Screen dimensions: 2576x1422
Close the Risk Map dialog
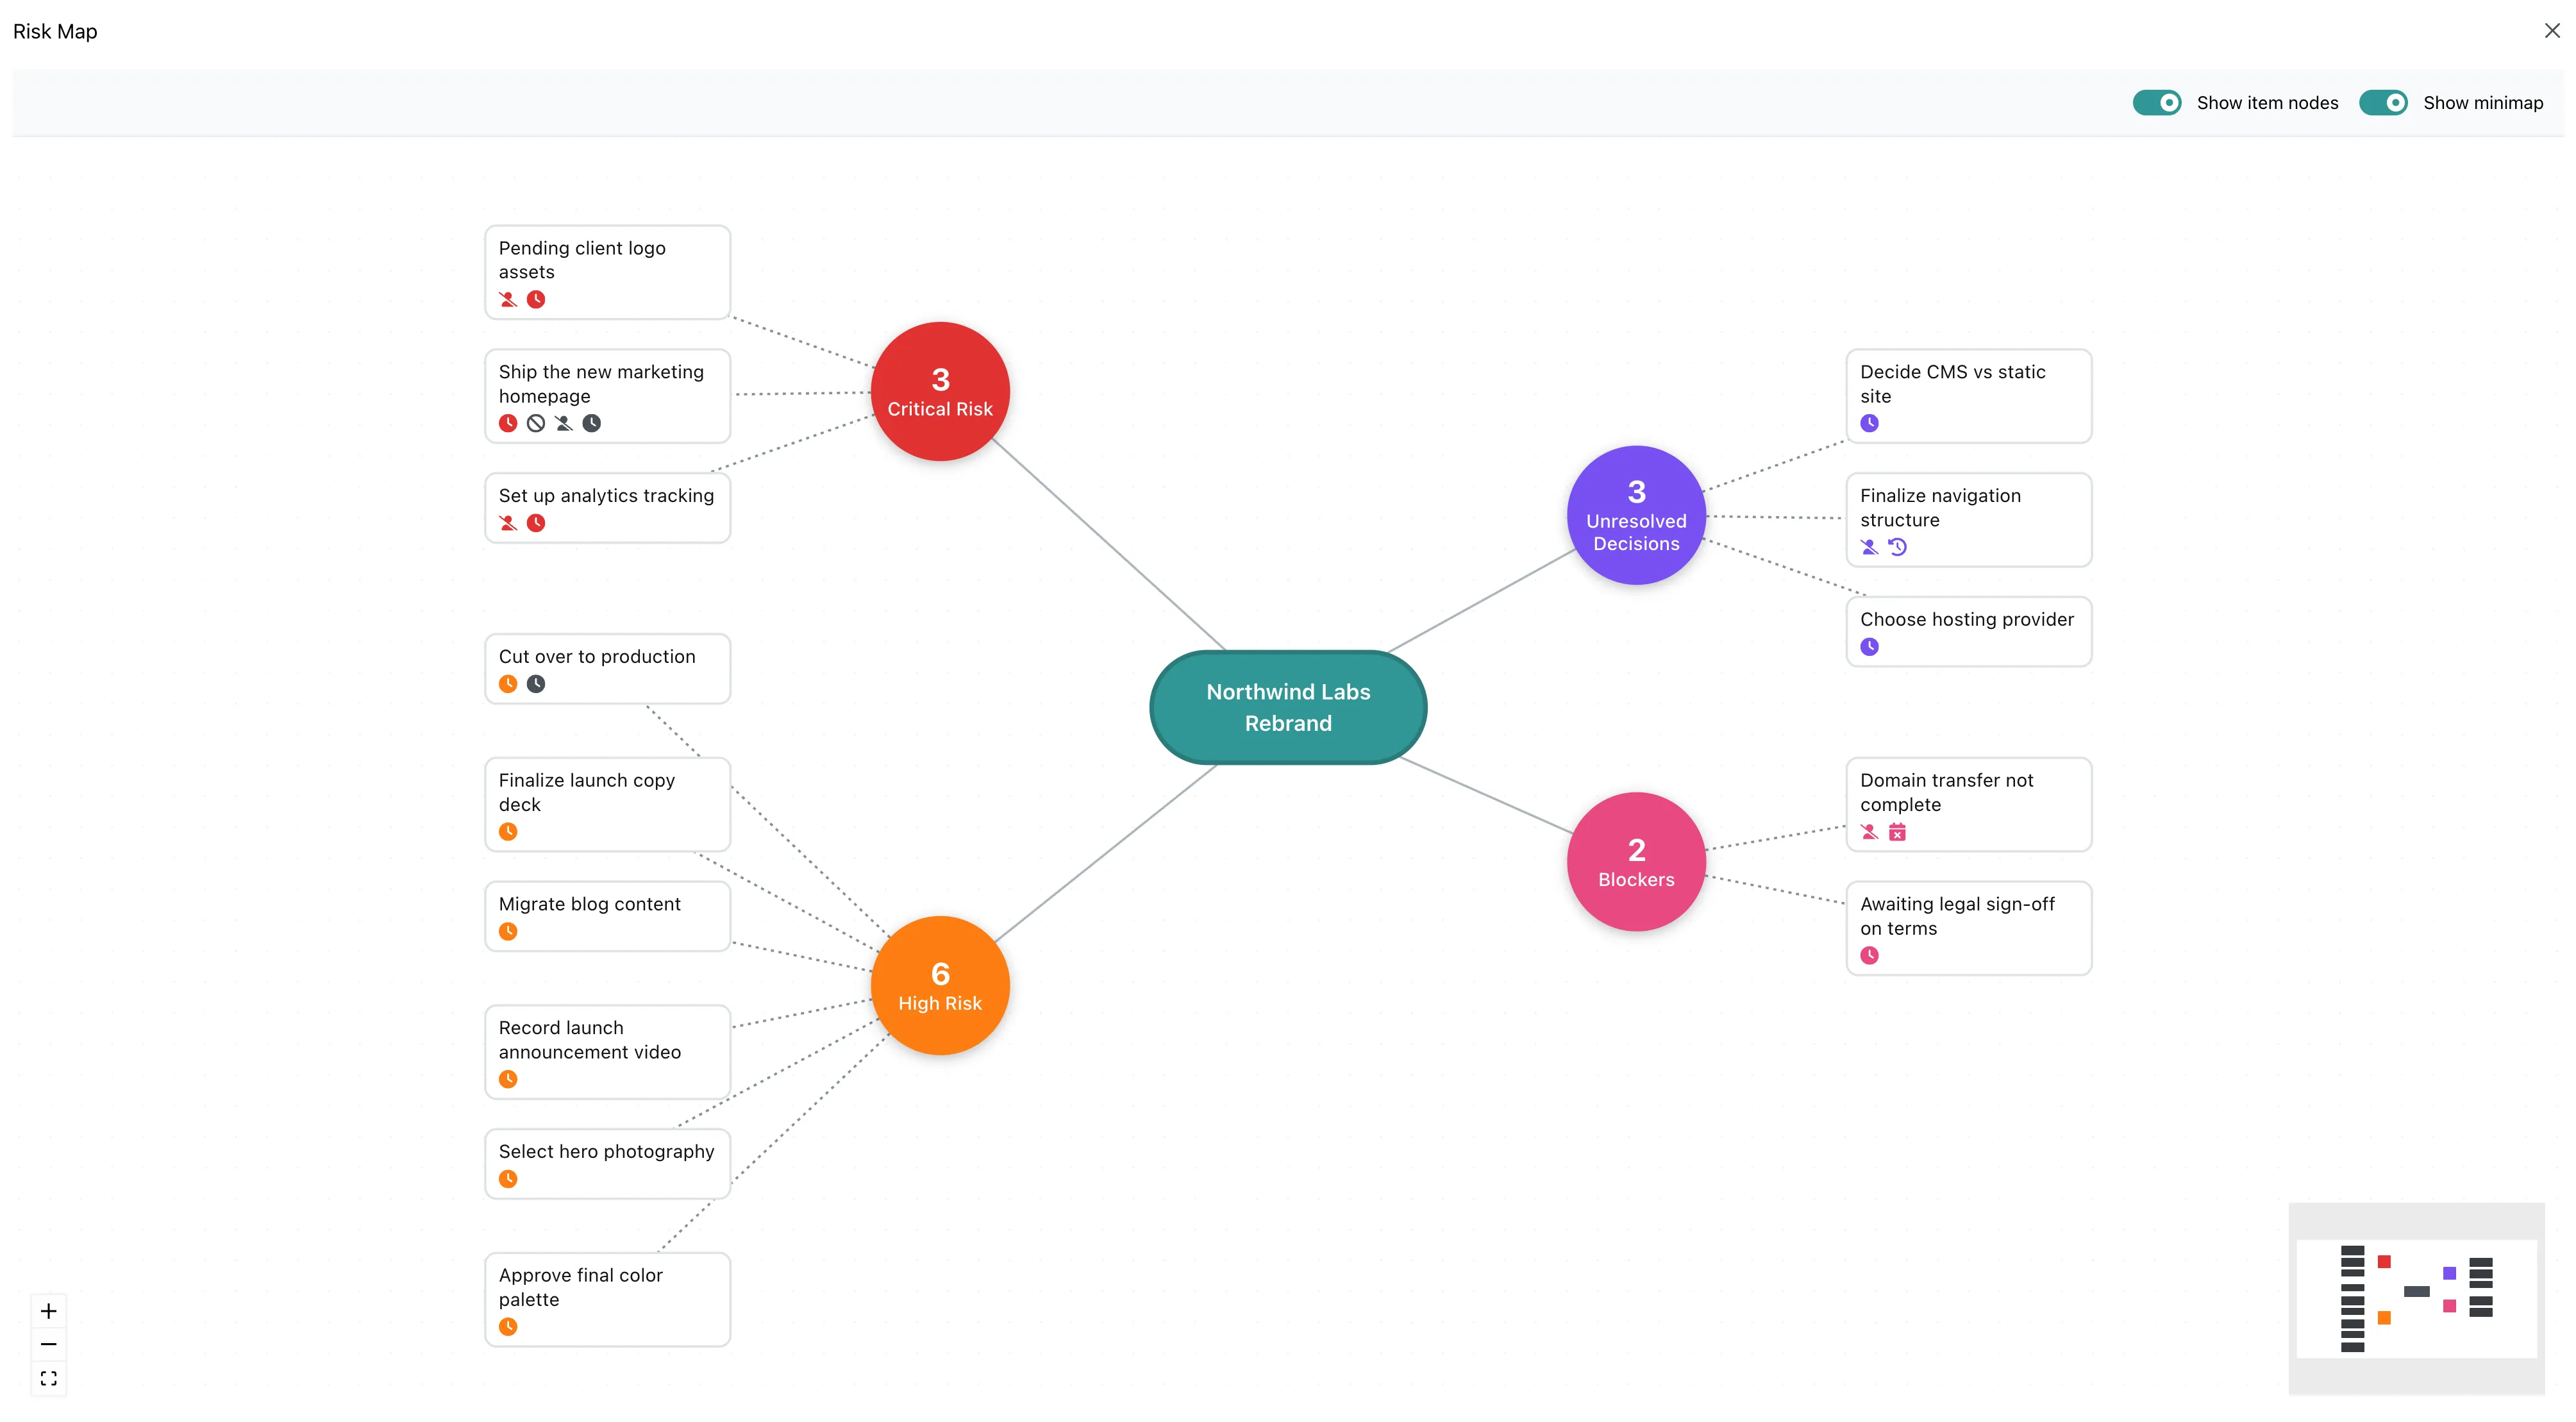tap(2552, 31)
